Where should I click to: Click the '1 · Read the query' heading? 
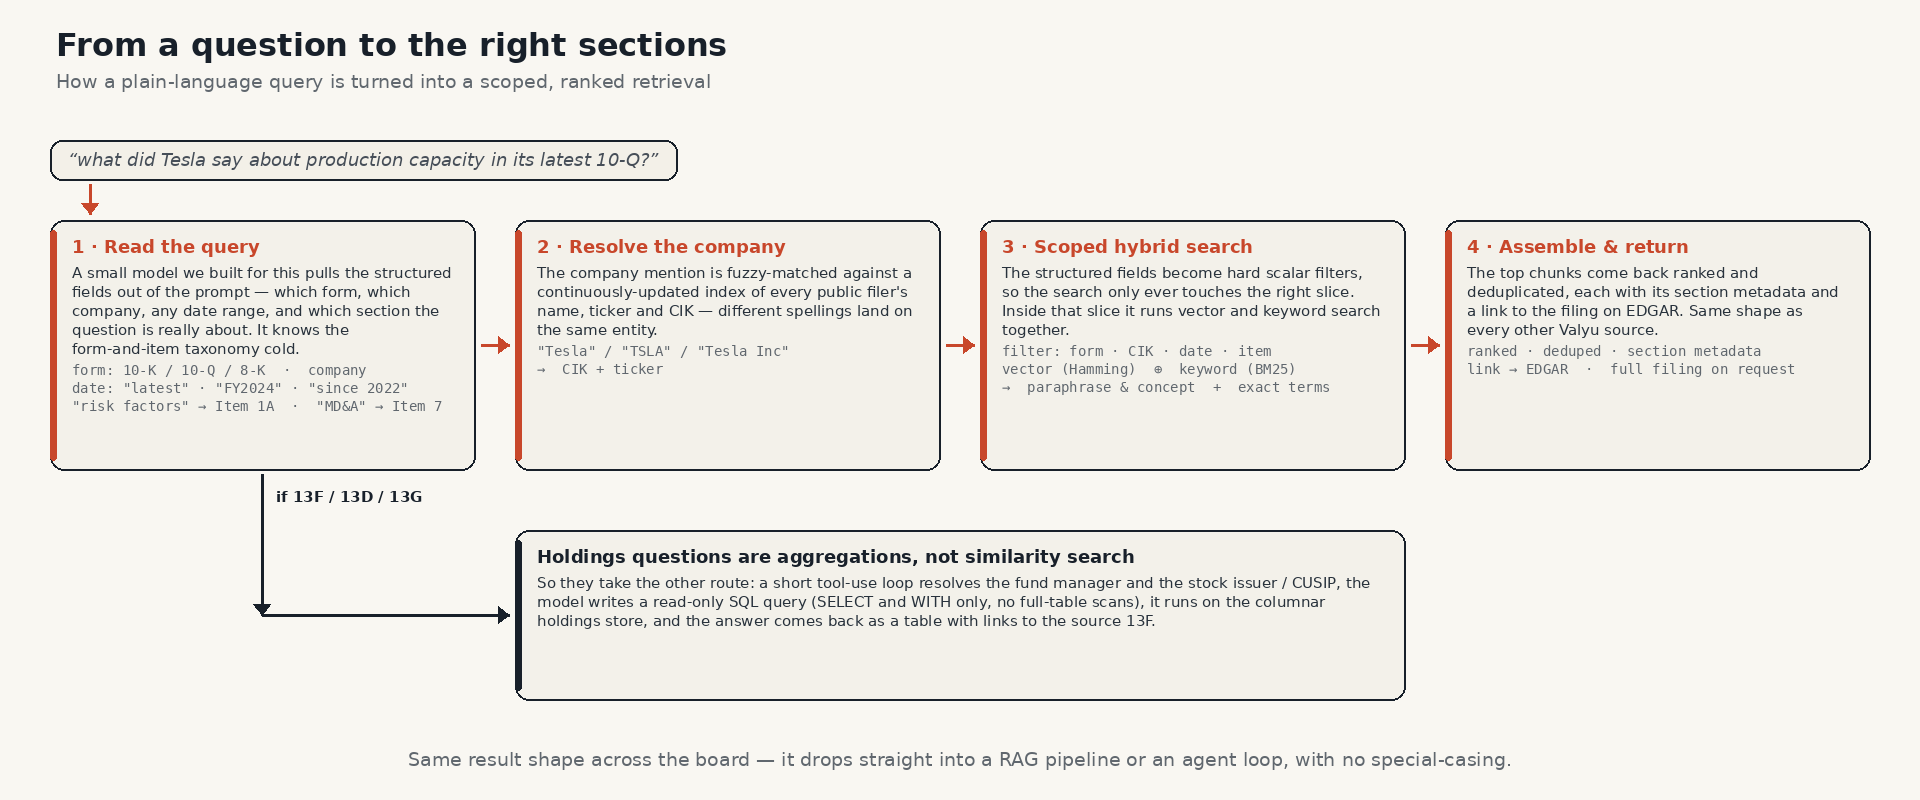166,247
